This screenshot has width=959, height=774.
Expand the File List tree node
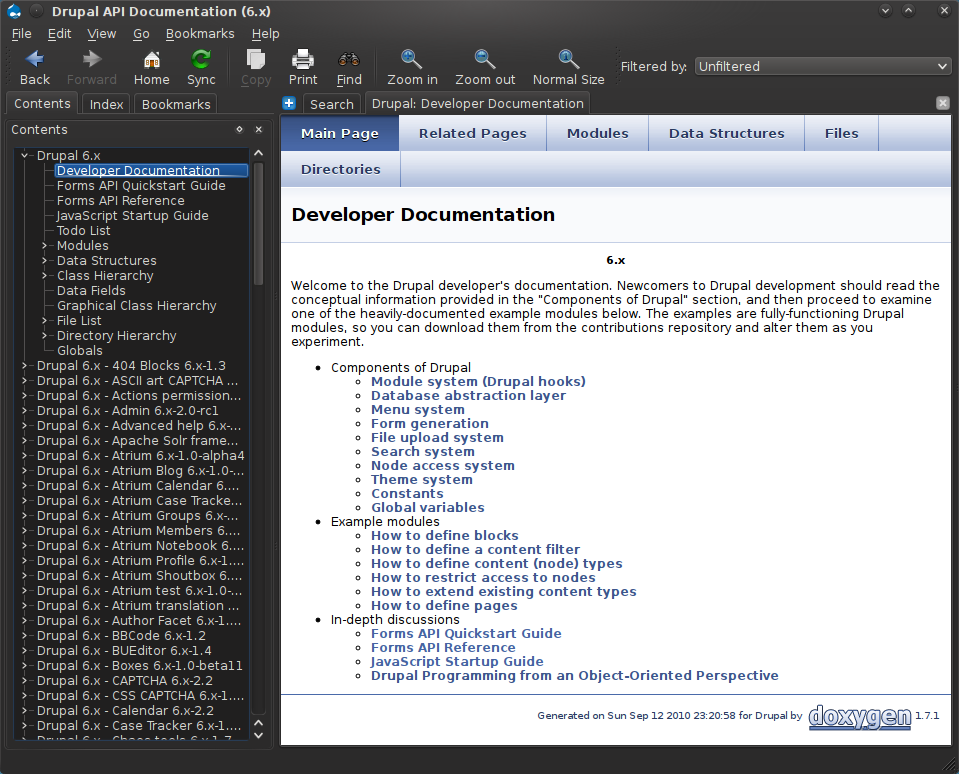click(45, 320)
